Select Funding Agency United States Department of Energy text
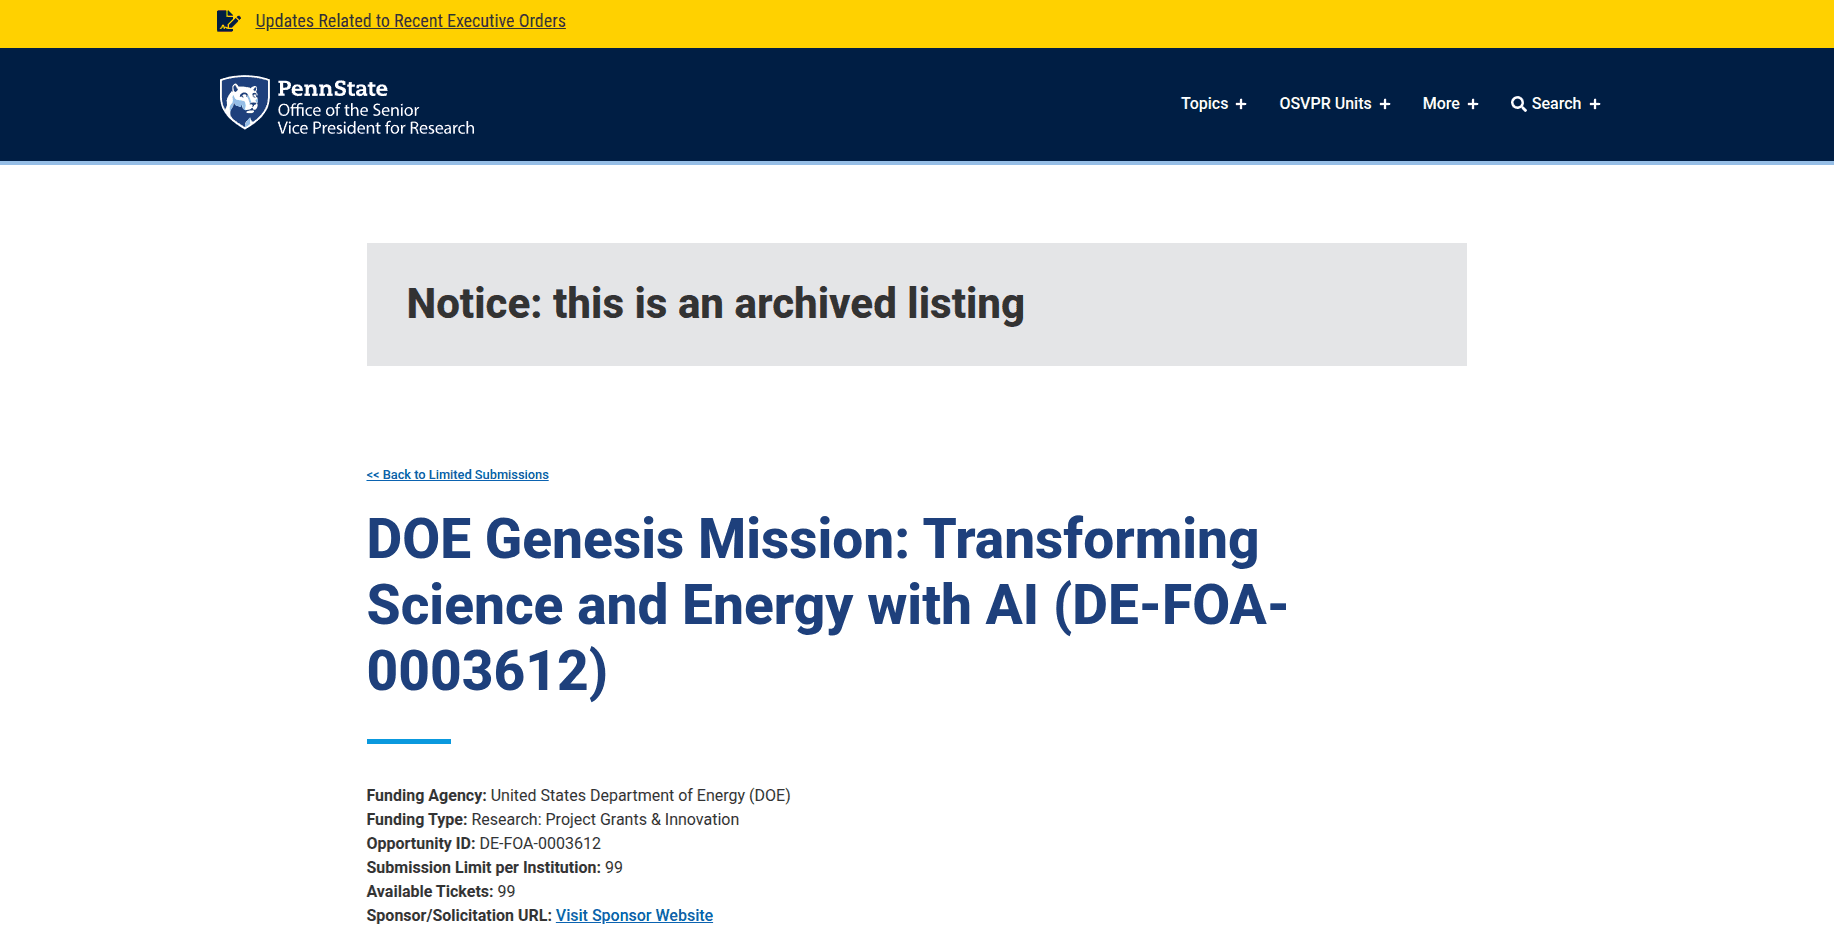The width and height of the screenshot is (1834, 927). [x=578, y=795]
